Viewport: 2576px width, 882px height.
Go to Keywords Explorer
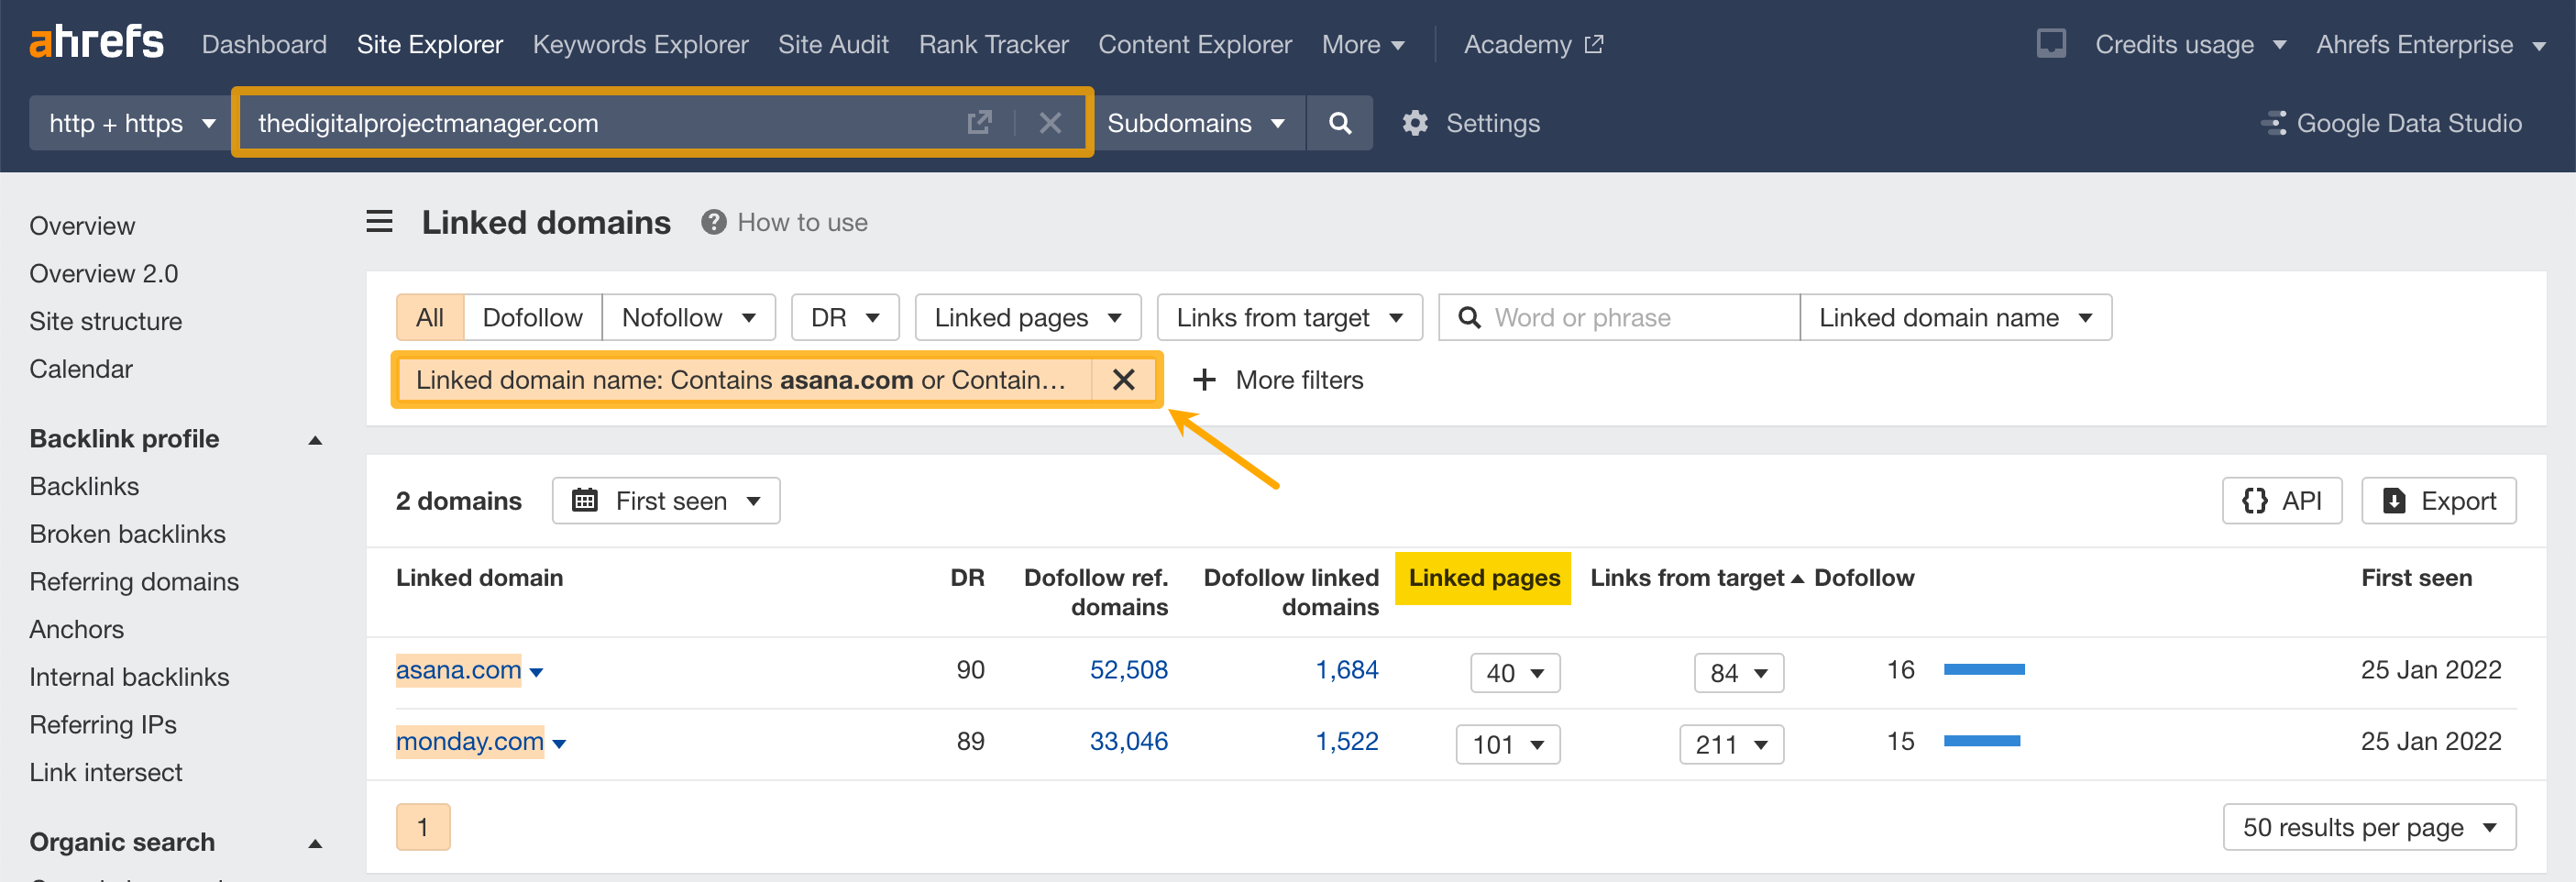click(x=640, y=44)
